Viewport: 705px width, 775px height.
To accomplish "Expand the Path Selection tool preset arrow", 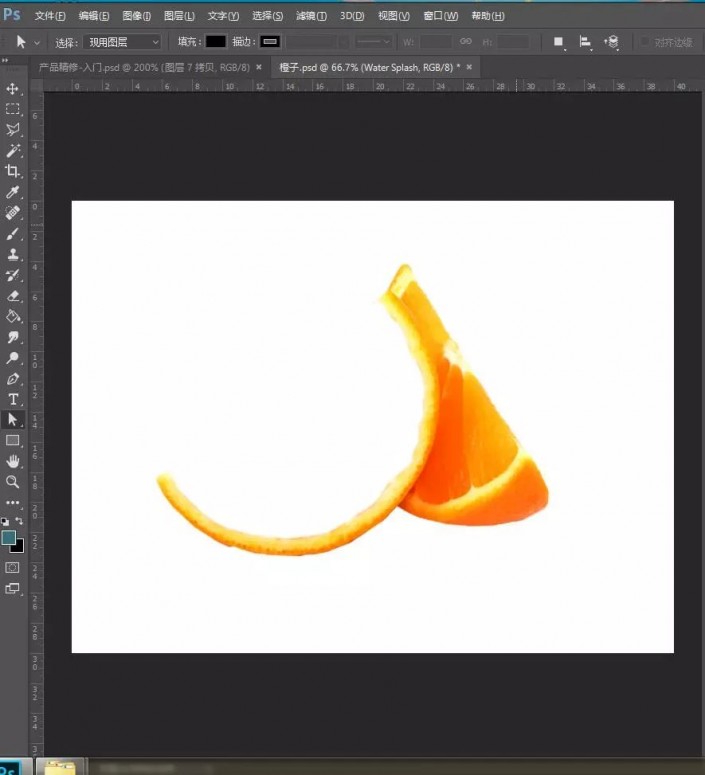I will coord(37,43).
